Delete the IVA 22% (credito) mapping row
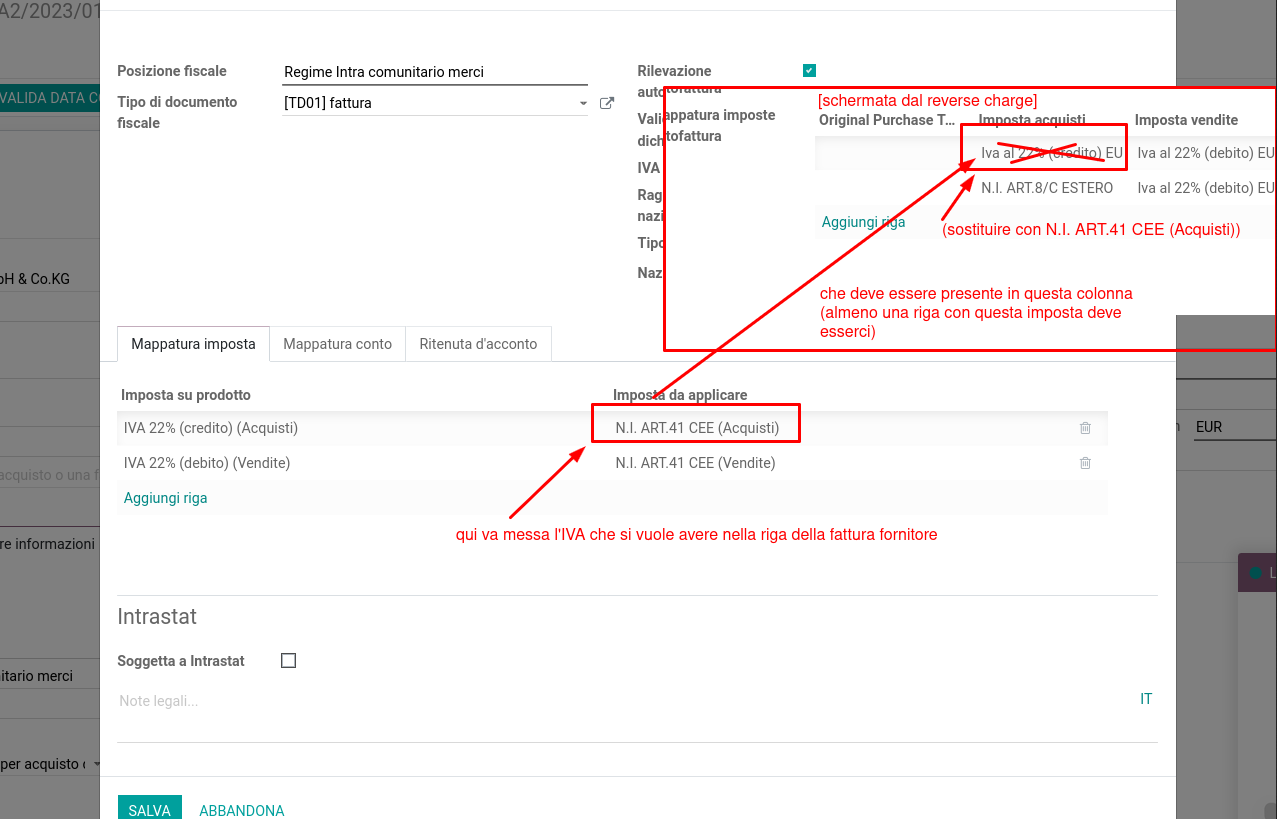 [x=1085, y=428]
